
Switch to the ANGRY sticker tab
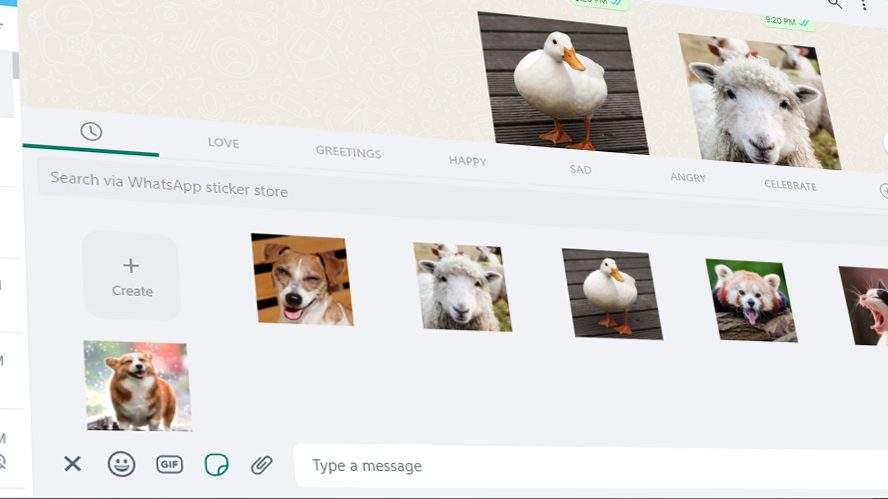[x=688, y=177]
